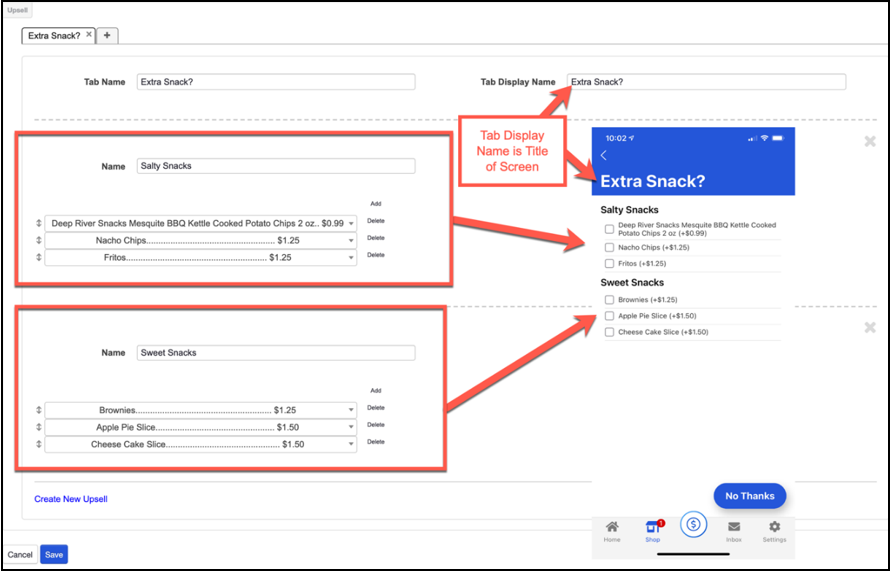Enable the Cheese Cake Slice checkbox
890x571 pixels.
609,332
